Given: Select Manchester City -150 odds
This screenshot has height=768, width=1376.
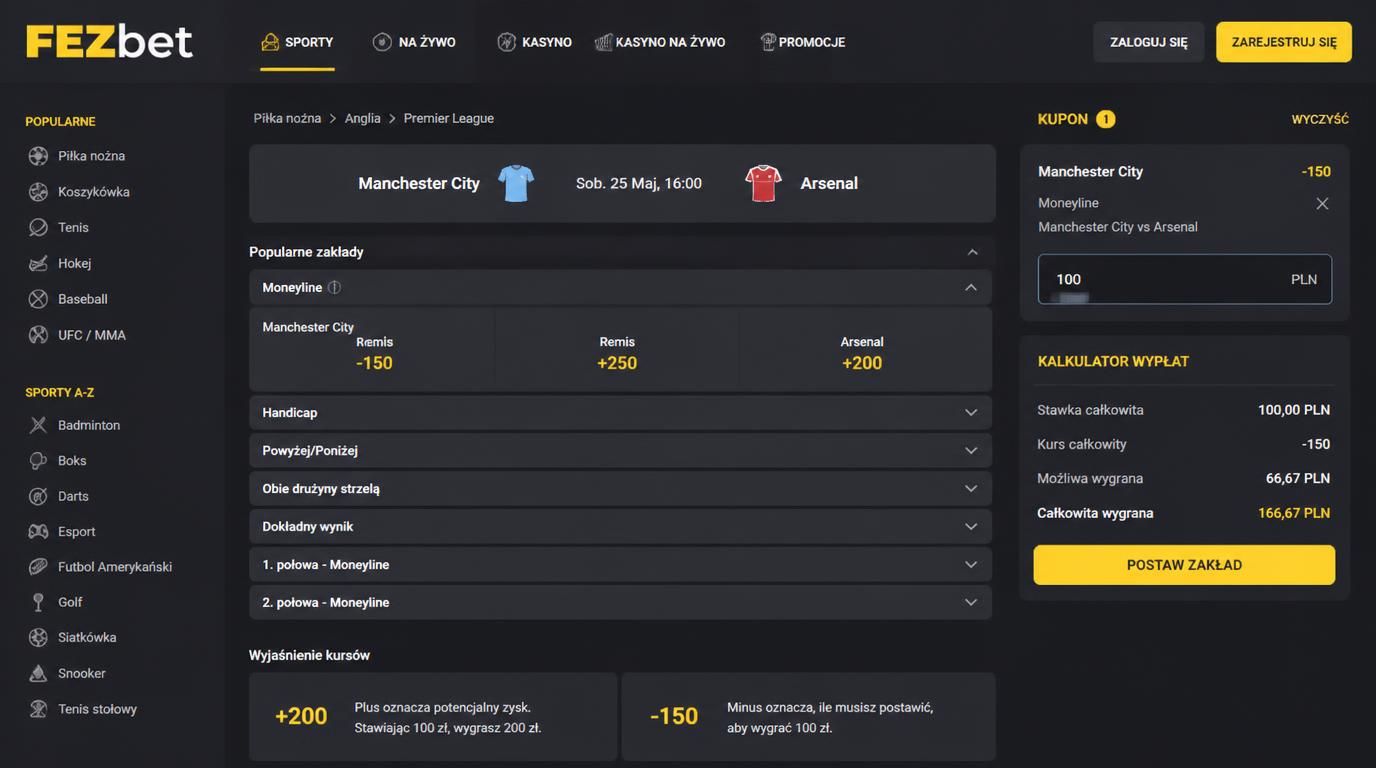Looking at the screenshot, I should [x=372, y=349].
